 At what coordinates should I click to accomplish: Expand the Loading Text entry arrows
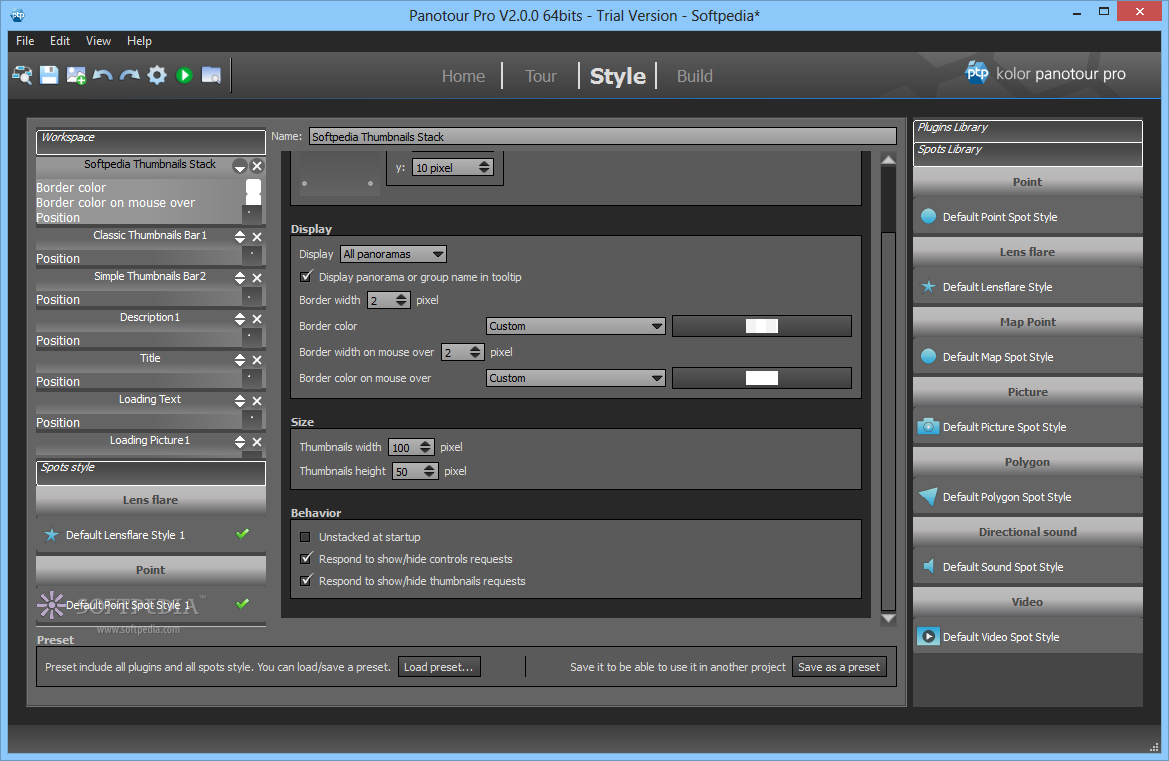(x=239, y=401)
